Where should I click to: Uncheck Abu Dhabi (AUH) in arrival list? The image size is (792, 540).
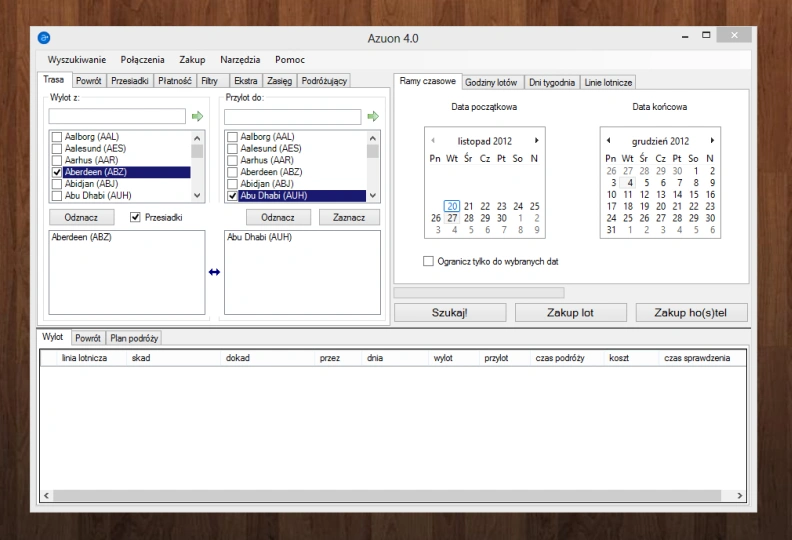pos(232,195)
